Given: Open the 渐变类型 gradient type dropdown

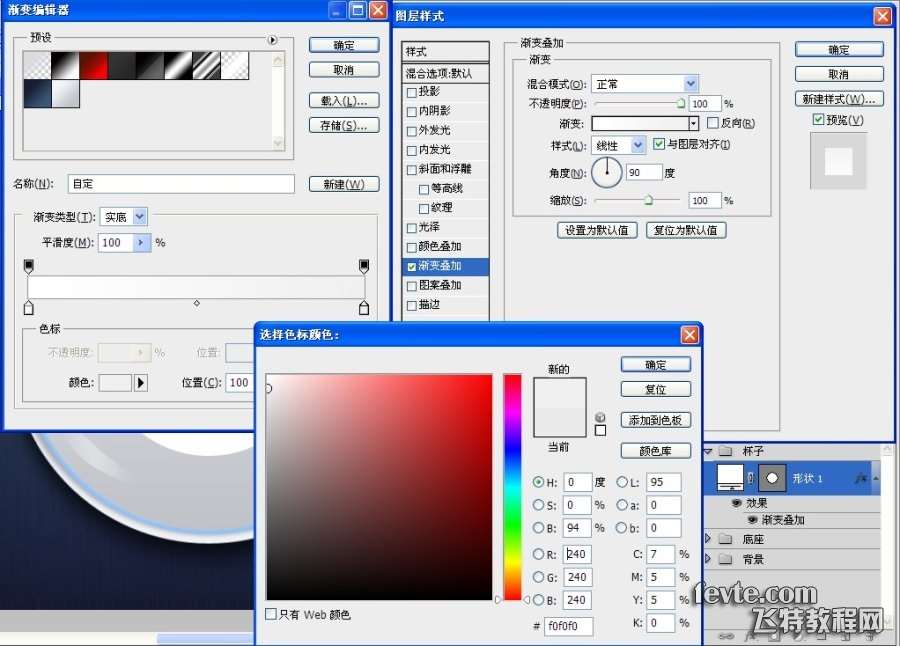Looking at the screenshot, I should 140,216.
